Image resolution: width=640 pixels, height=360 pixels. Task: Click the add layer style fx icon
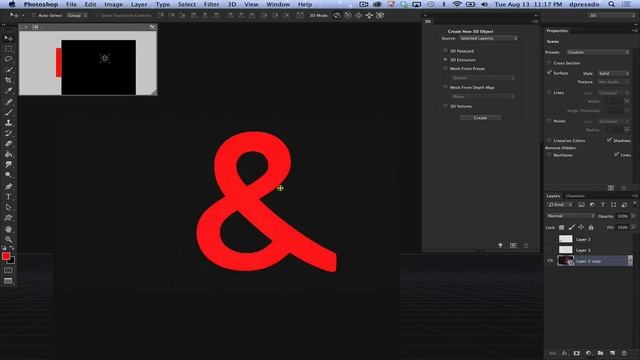click(x=564, y=353)
